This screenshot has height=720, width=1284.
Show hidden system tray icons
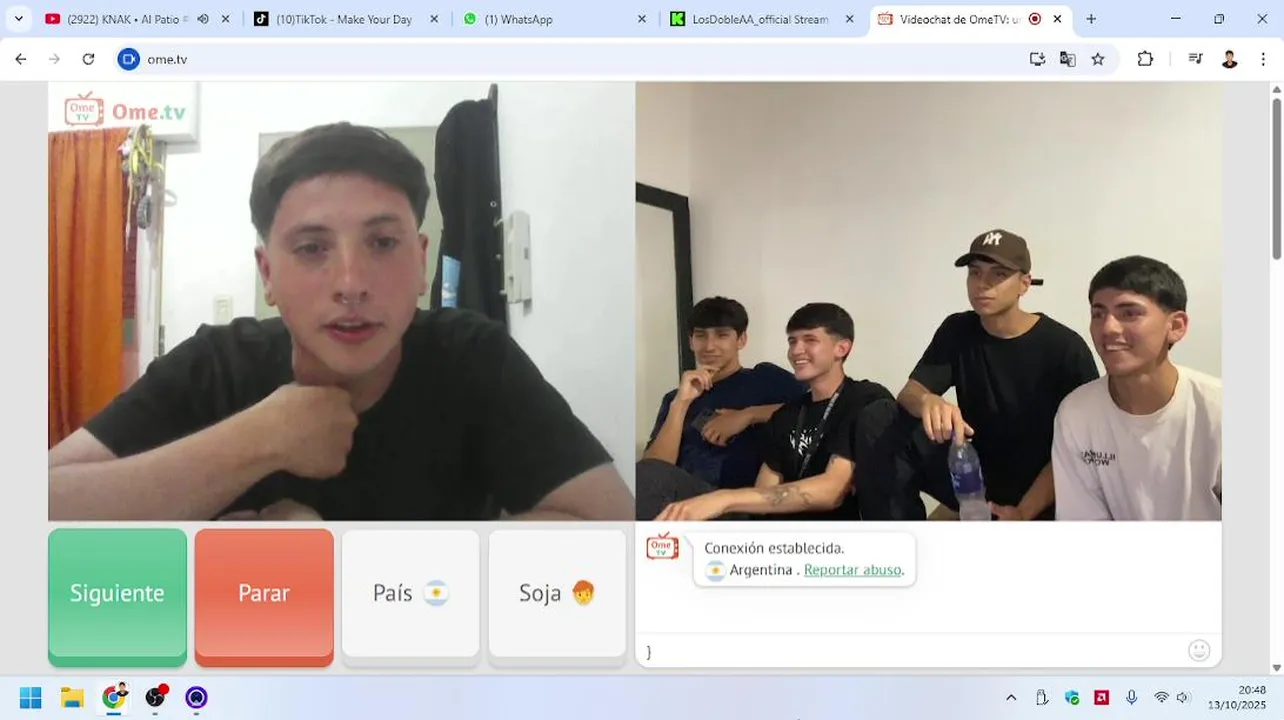(x=1011, y=697)
